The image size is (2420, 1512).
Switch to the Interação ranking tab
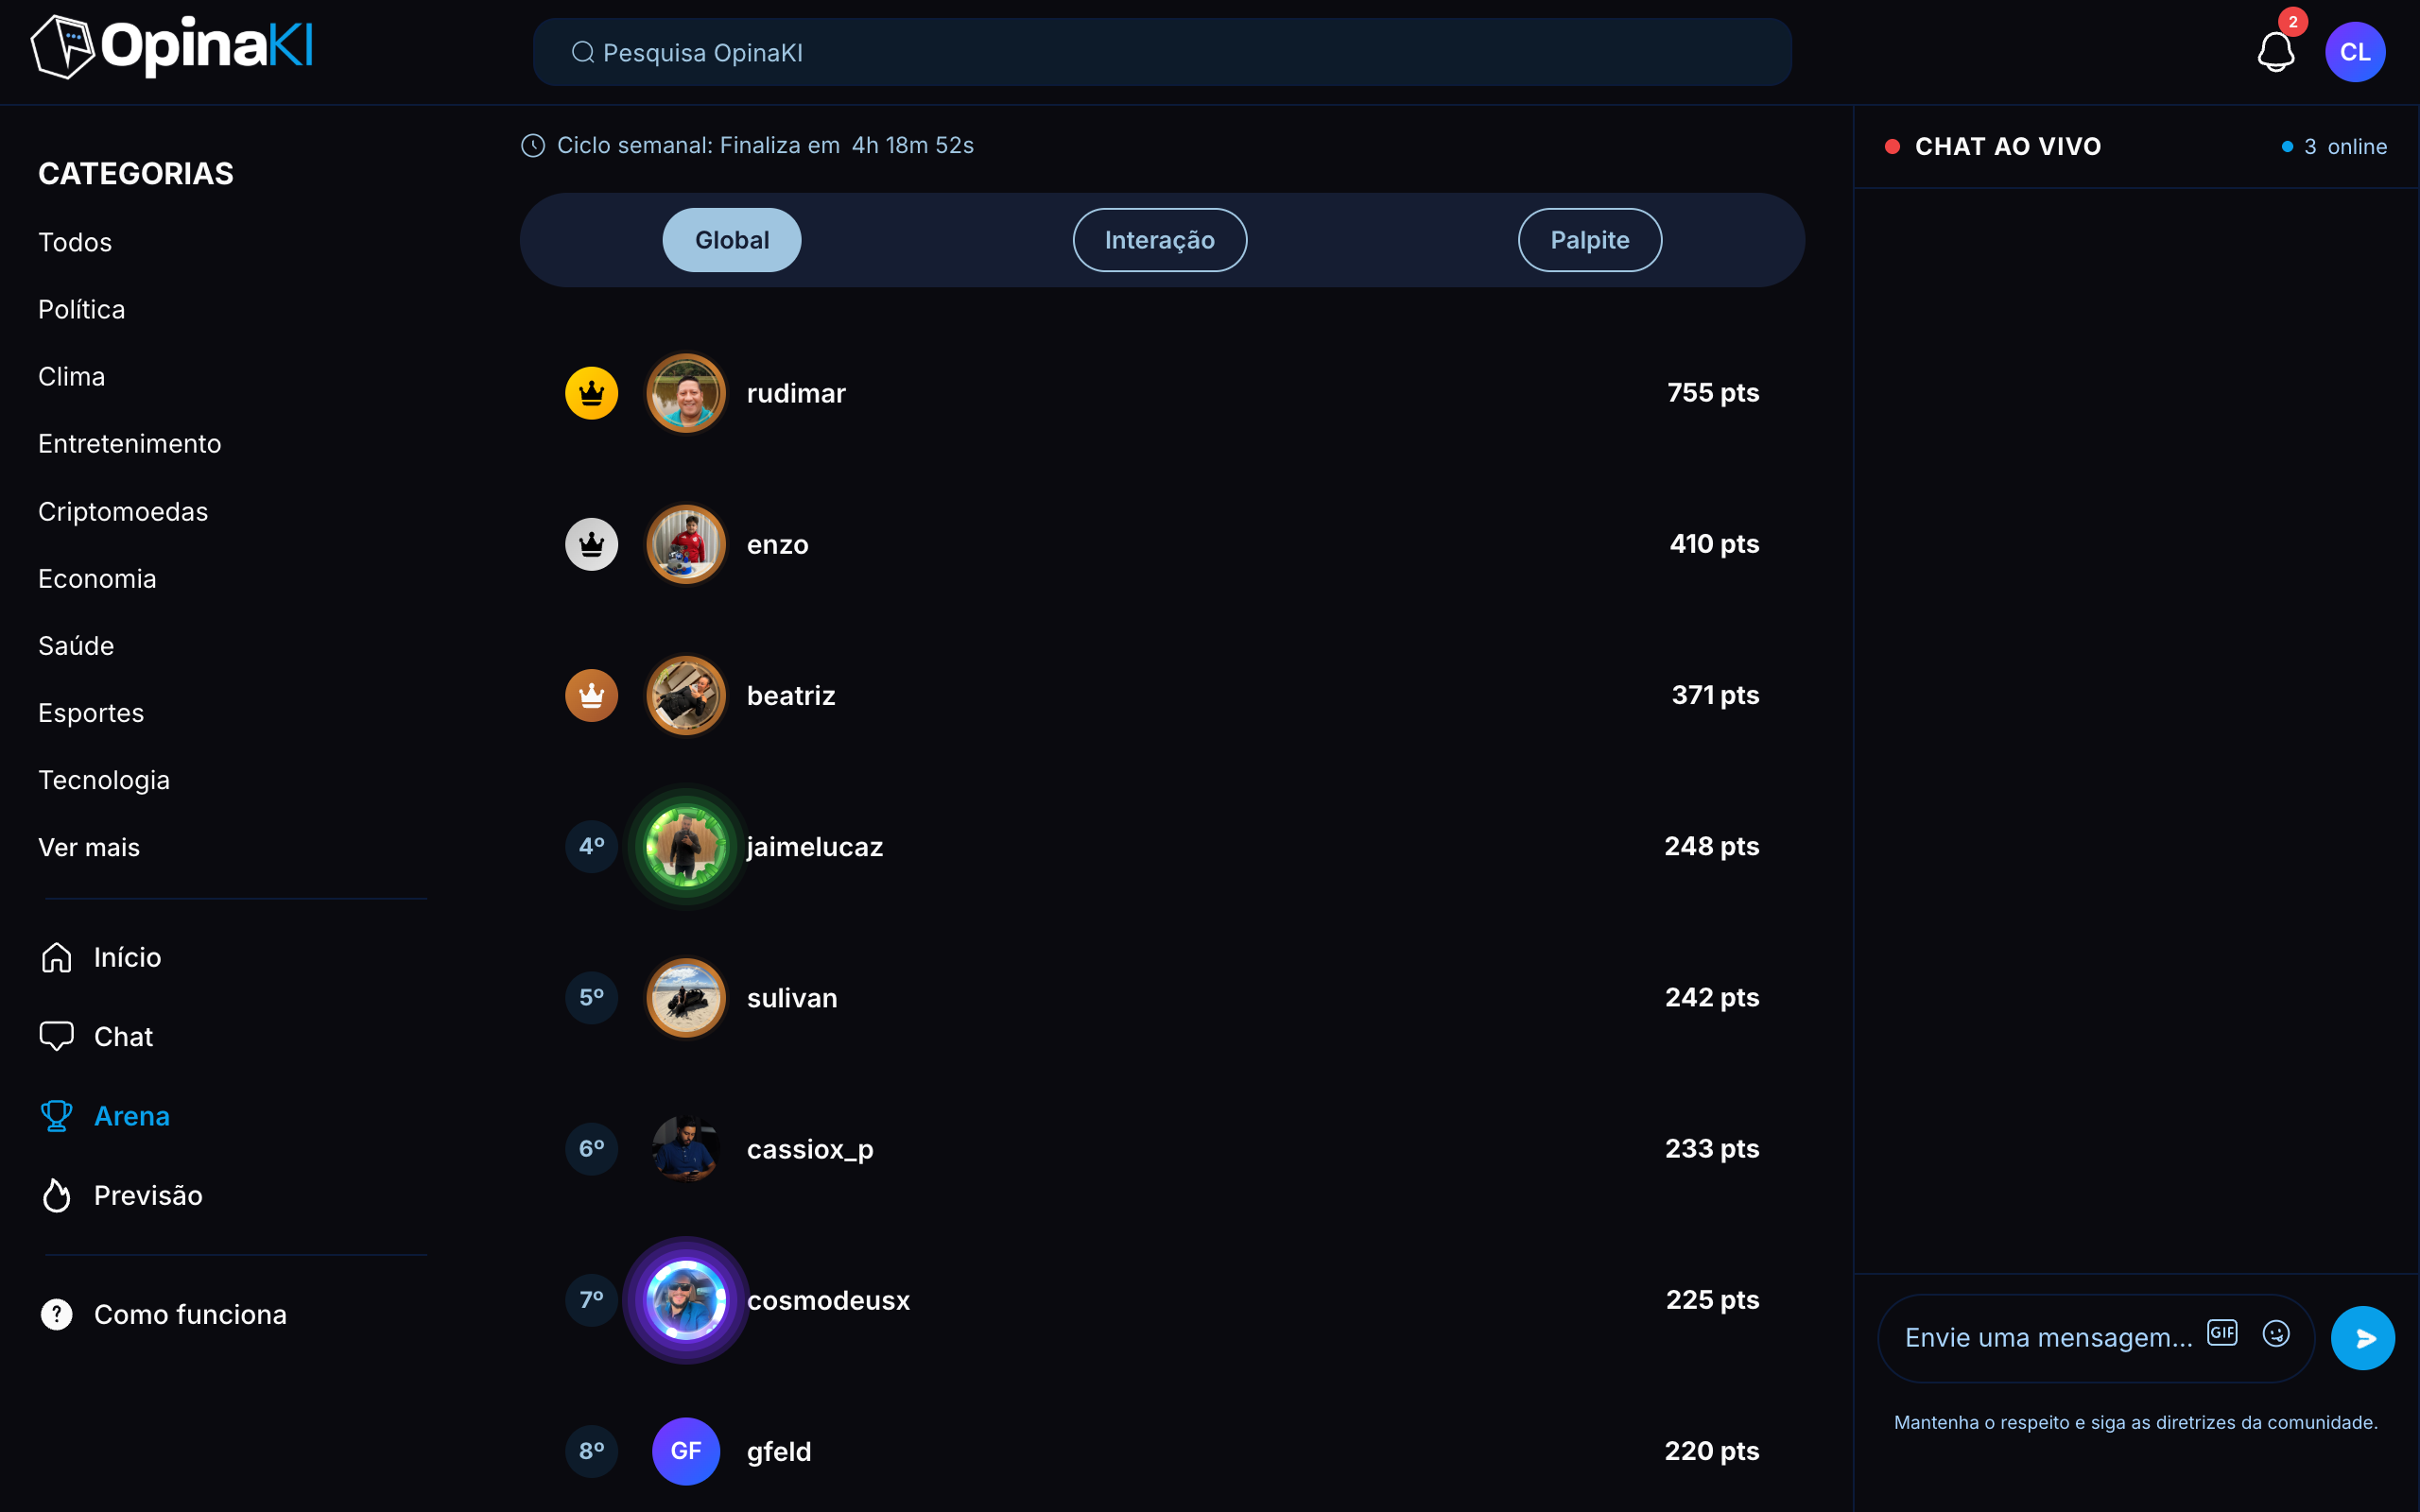click(x=1159, y=240)
